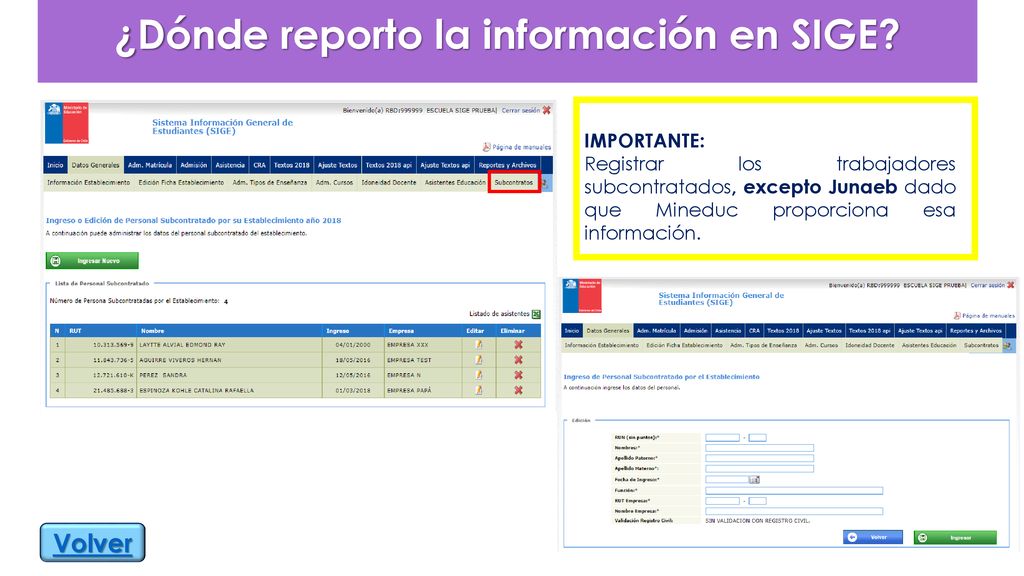The height and width of the screenshot is (576, 1024).
Task: Open Idoneidad Docente submenu in left window
Action: (389, 183)
